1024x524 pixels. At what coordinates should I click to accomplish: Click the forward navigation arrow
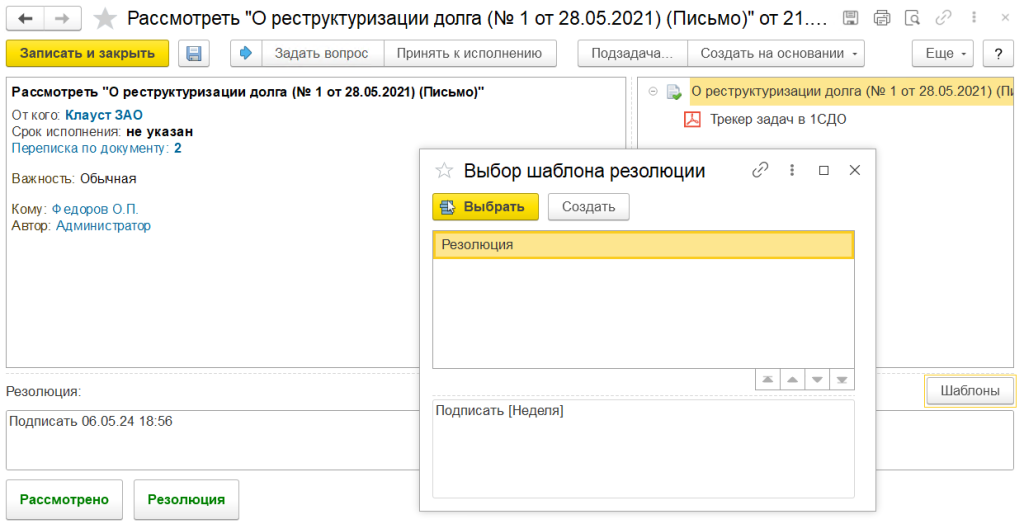pyautogui.click(x=62, y=18)
